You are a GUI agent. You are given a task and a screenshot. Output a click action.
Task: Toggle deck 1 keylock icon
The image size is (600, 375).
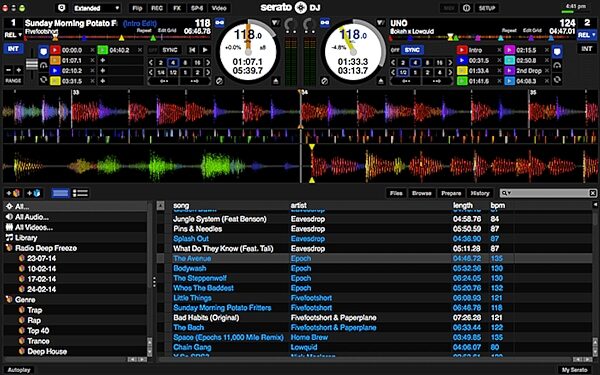219,23
